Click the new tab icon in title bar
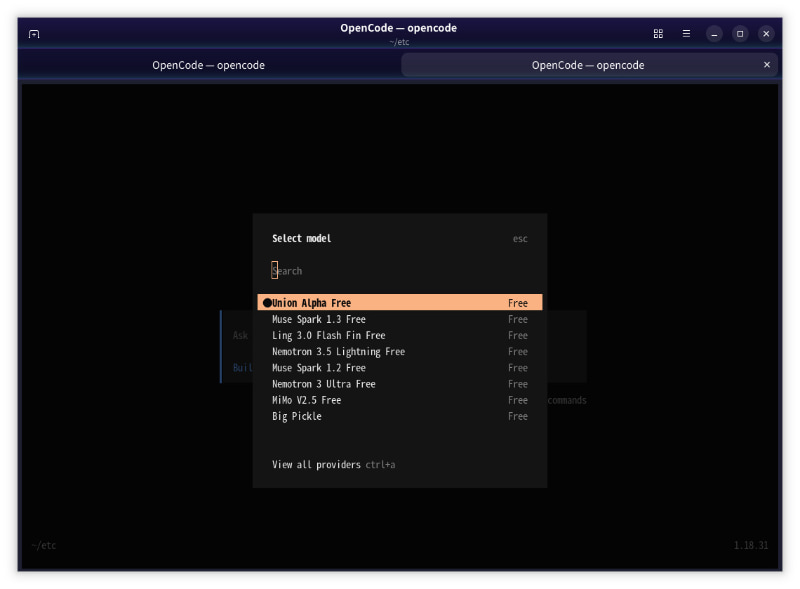 pos(34,34)
